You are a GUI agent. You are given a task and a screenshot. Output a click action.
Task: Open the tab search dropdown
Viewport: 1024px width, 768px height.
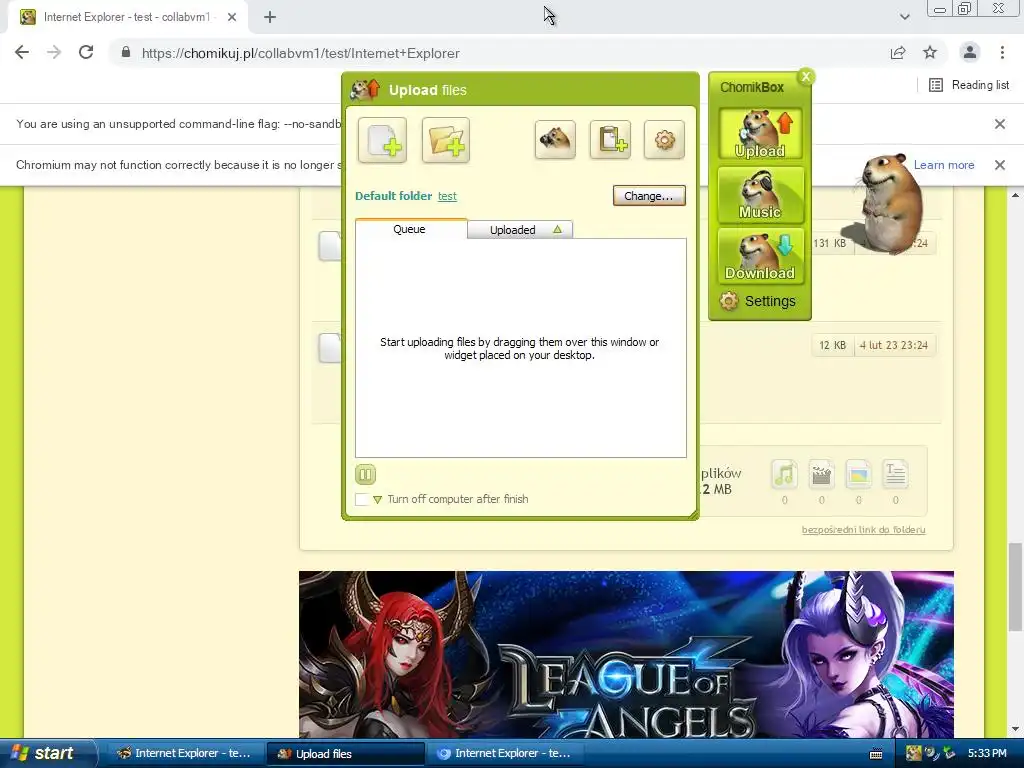coord(904,17)
